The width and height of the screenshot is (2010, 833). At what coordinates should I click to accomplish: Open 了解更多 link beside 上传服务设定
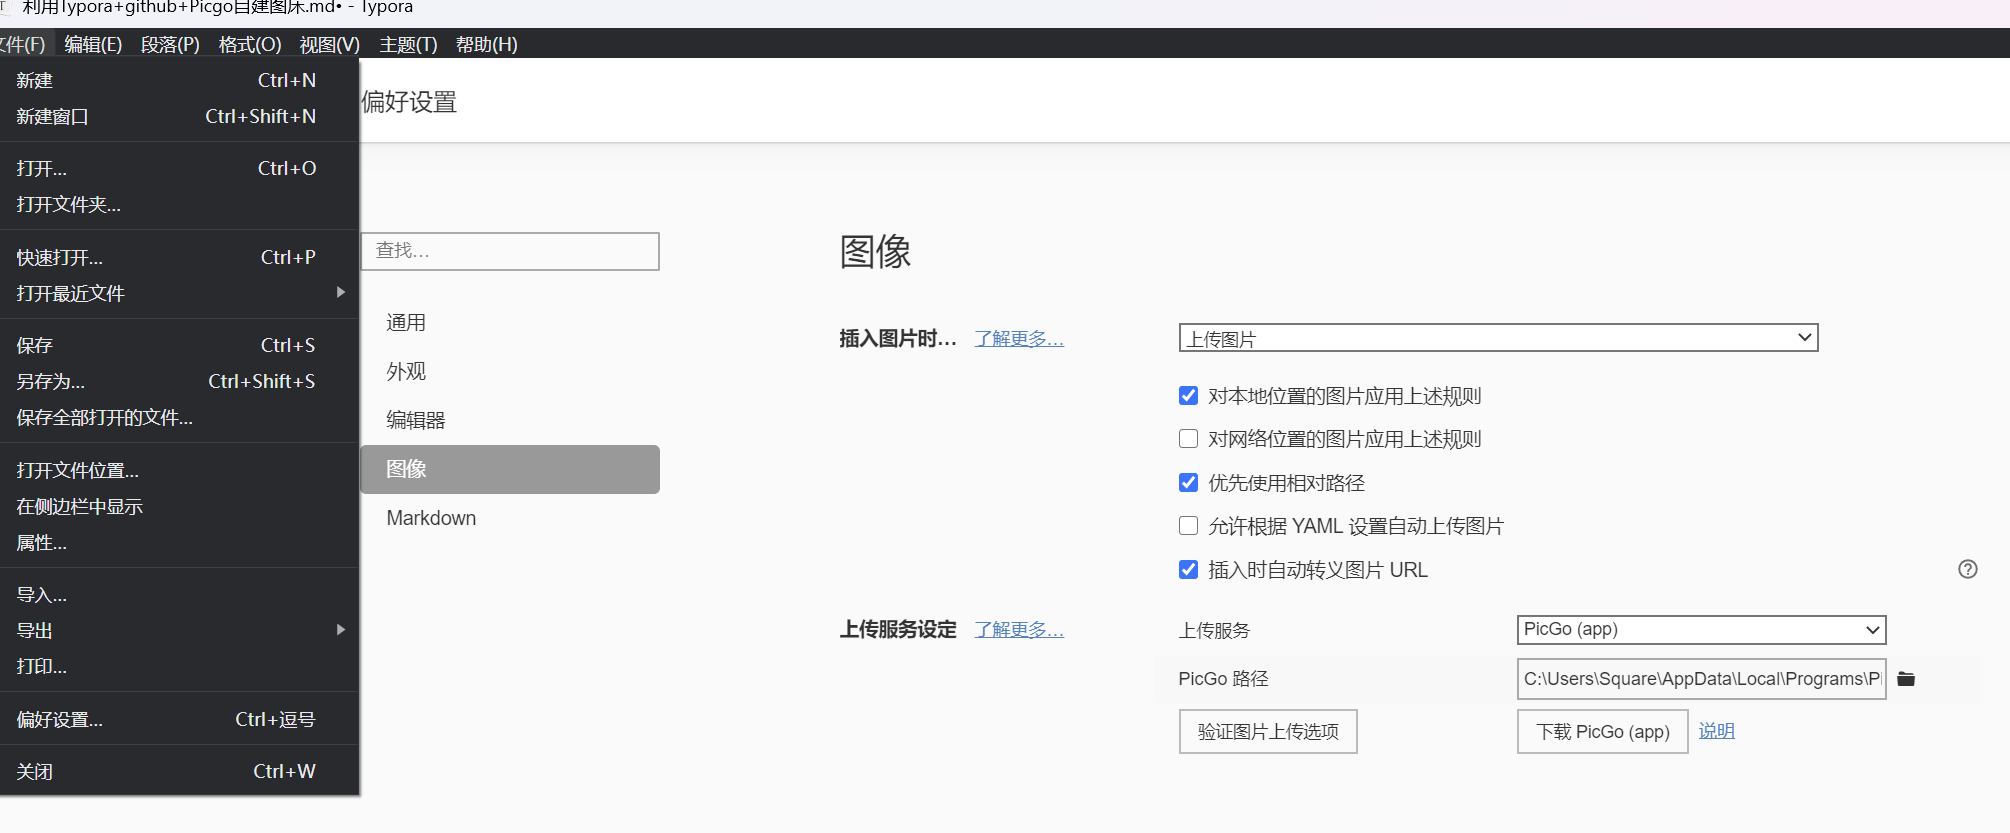1019,630
